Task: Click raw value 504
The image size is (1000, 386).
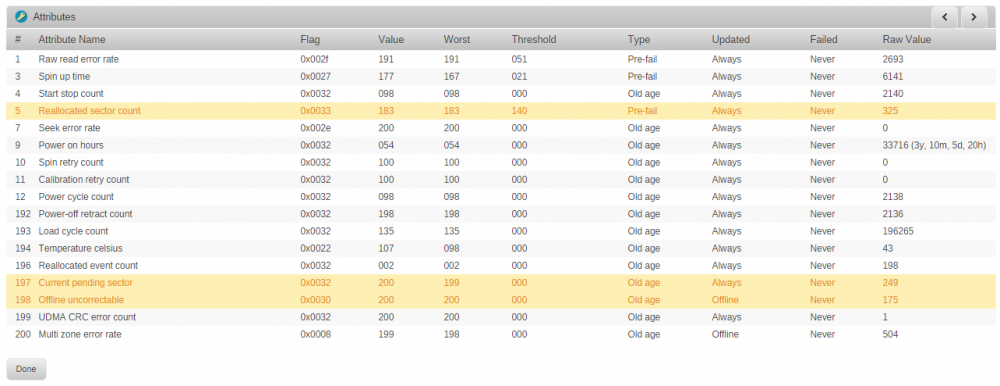Action: [890, 334]
